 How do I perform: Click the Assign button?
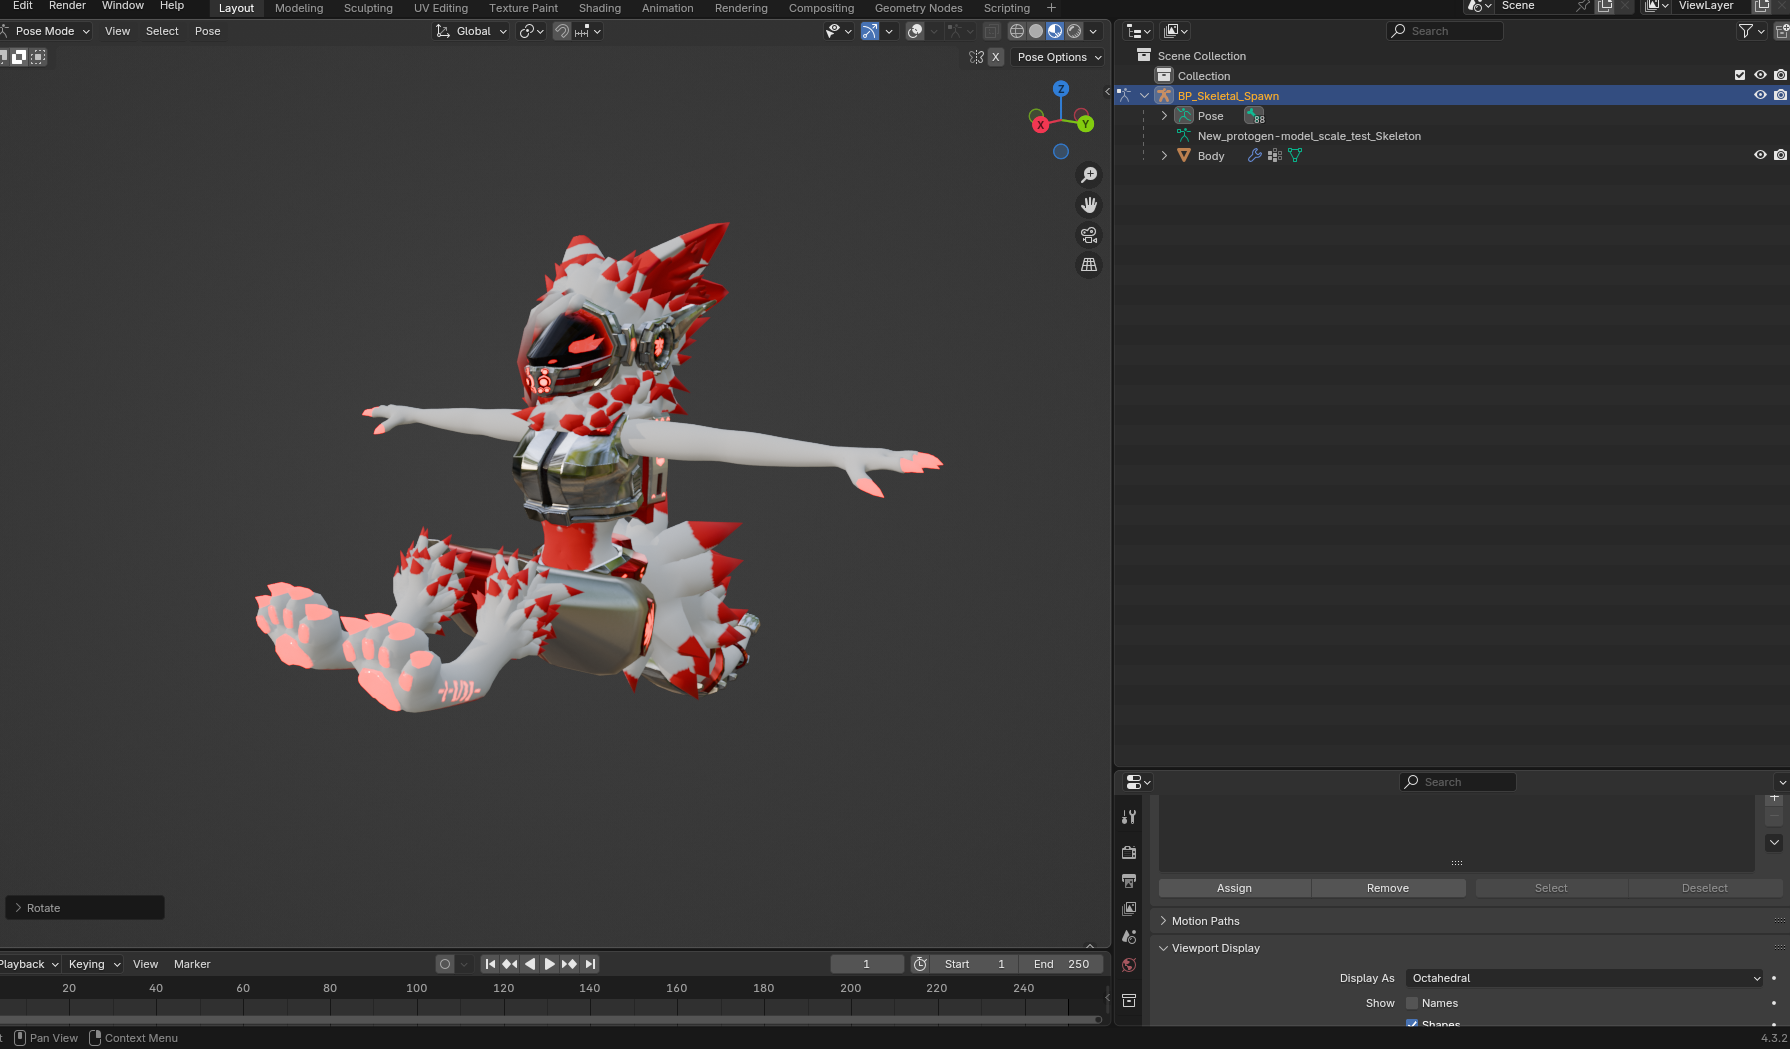click(1234, 888)
